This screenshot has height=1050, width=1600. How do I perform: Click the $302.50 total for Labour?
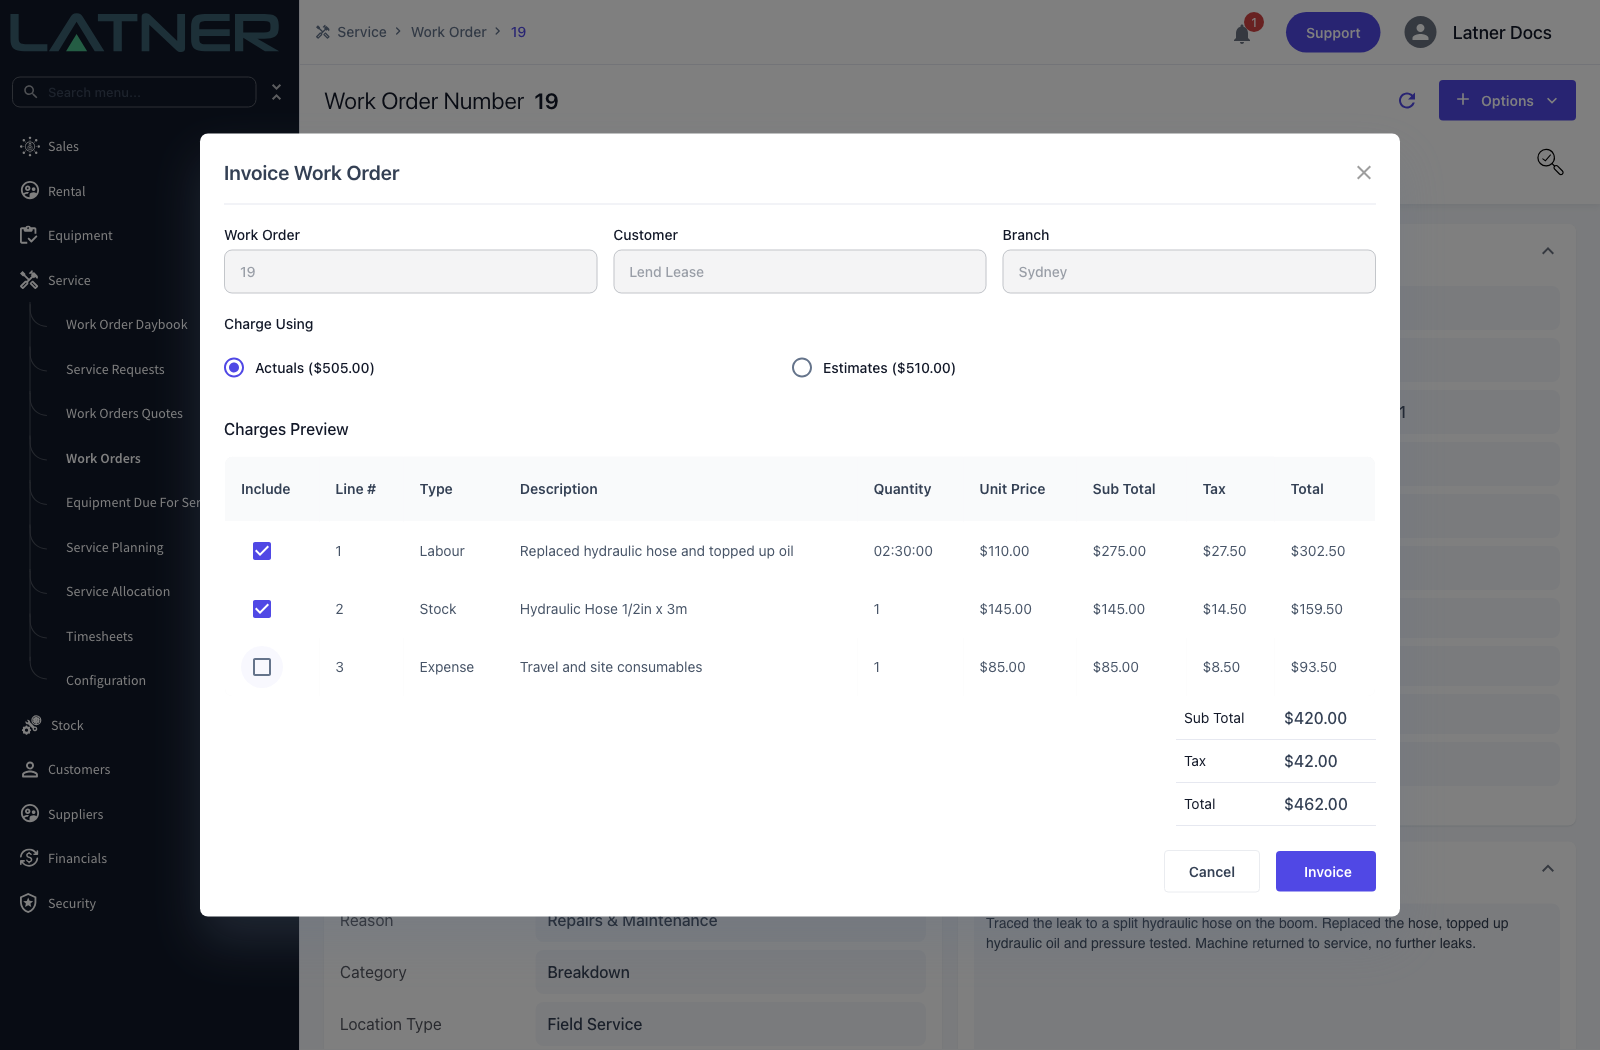pyautogui.click(x=1318, y=551)
